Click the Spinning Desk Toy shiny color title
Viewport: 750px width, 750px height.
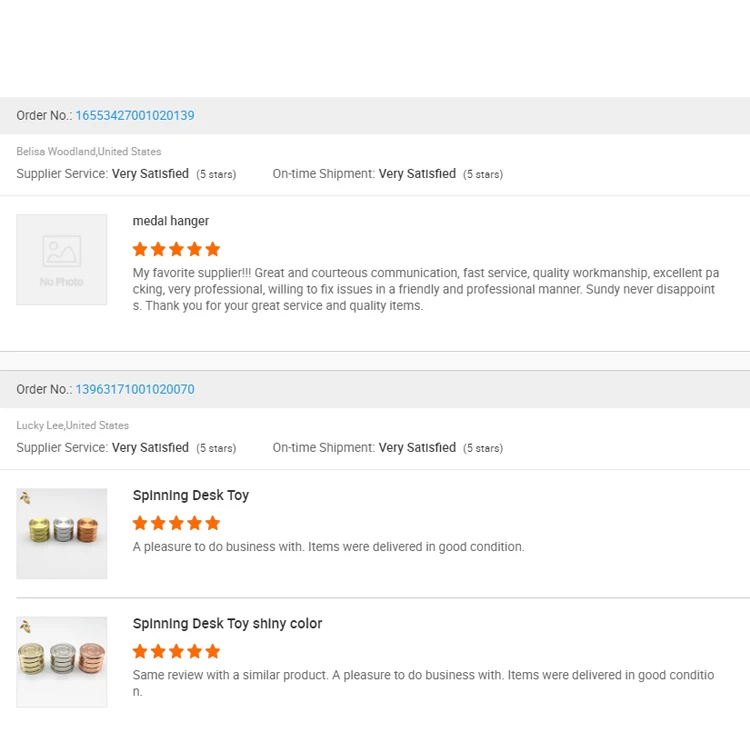coord(227,624)
